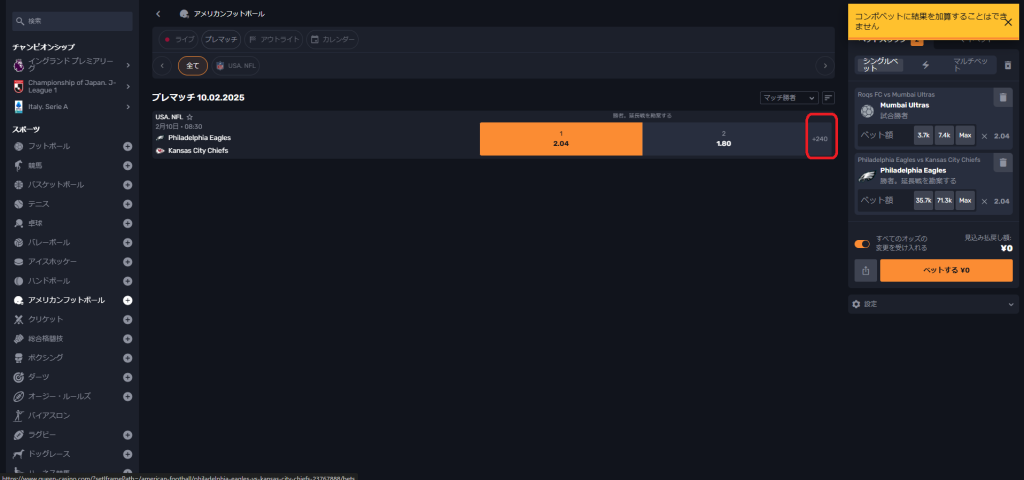Set Mumbai Ultras stake to 7.4k
Image resolution: width=1024 pixels, height=480 pixels.
(x=944, y=136)
